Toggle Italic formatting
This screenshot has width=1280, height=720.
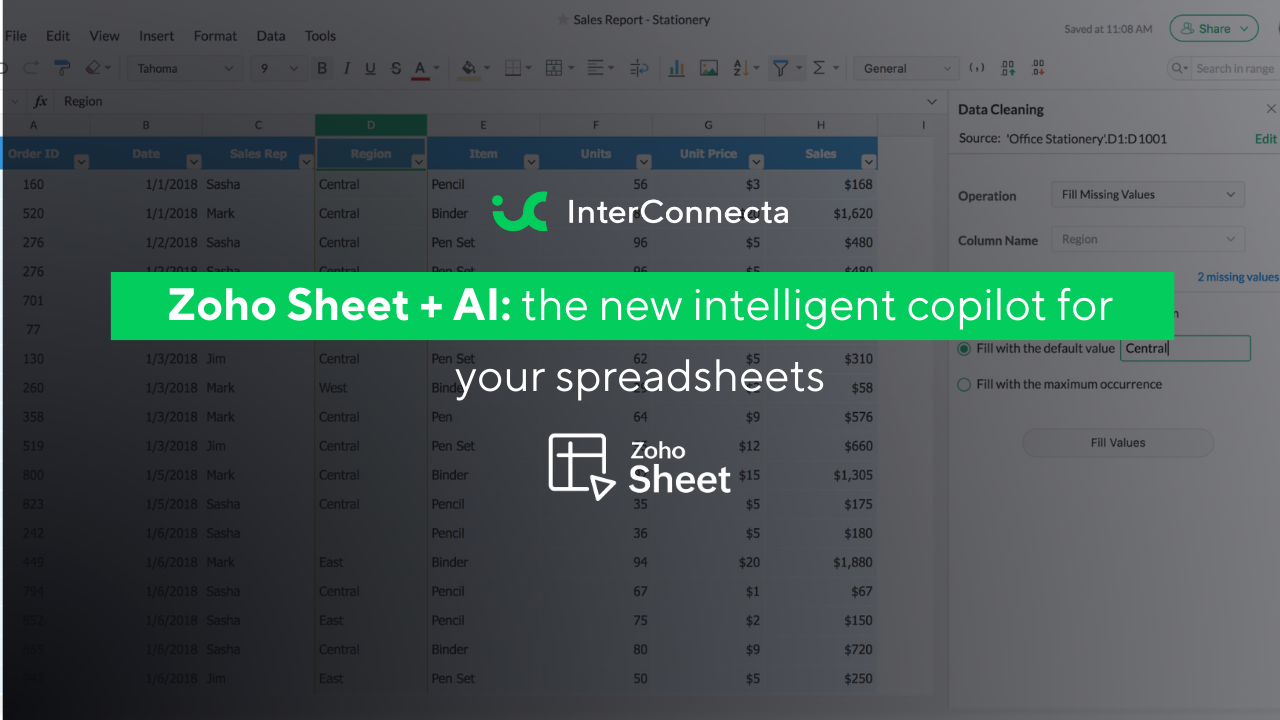tap(346, 68)
